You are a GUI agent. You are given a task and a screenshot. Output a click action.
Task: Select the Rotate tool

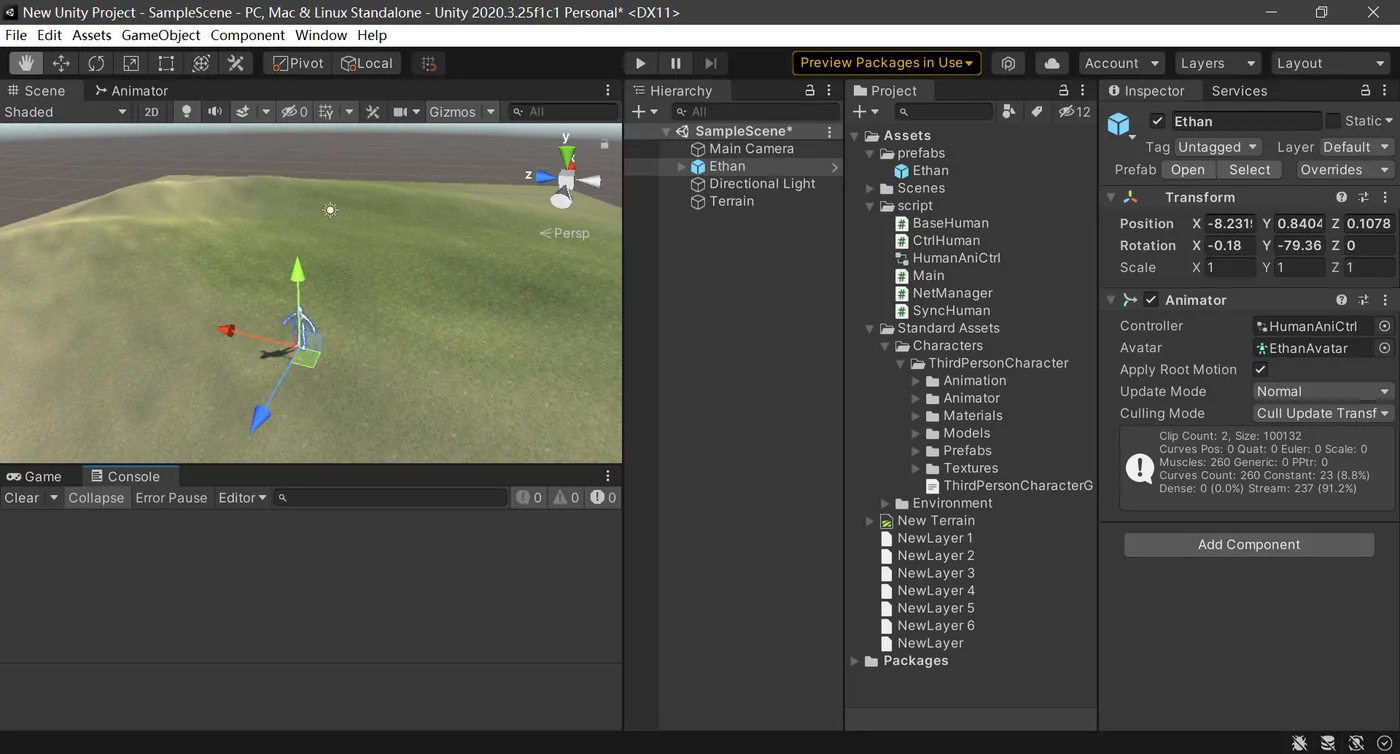pos(96,63)
